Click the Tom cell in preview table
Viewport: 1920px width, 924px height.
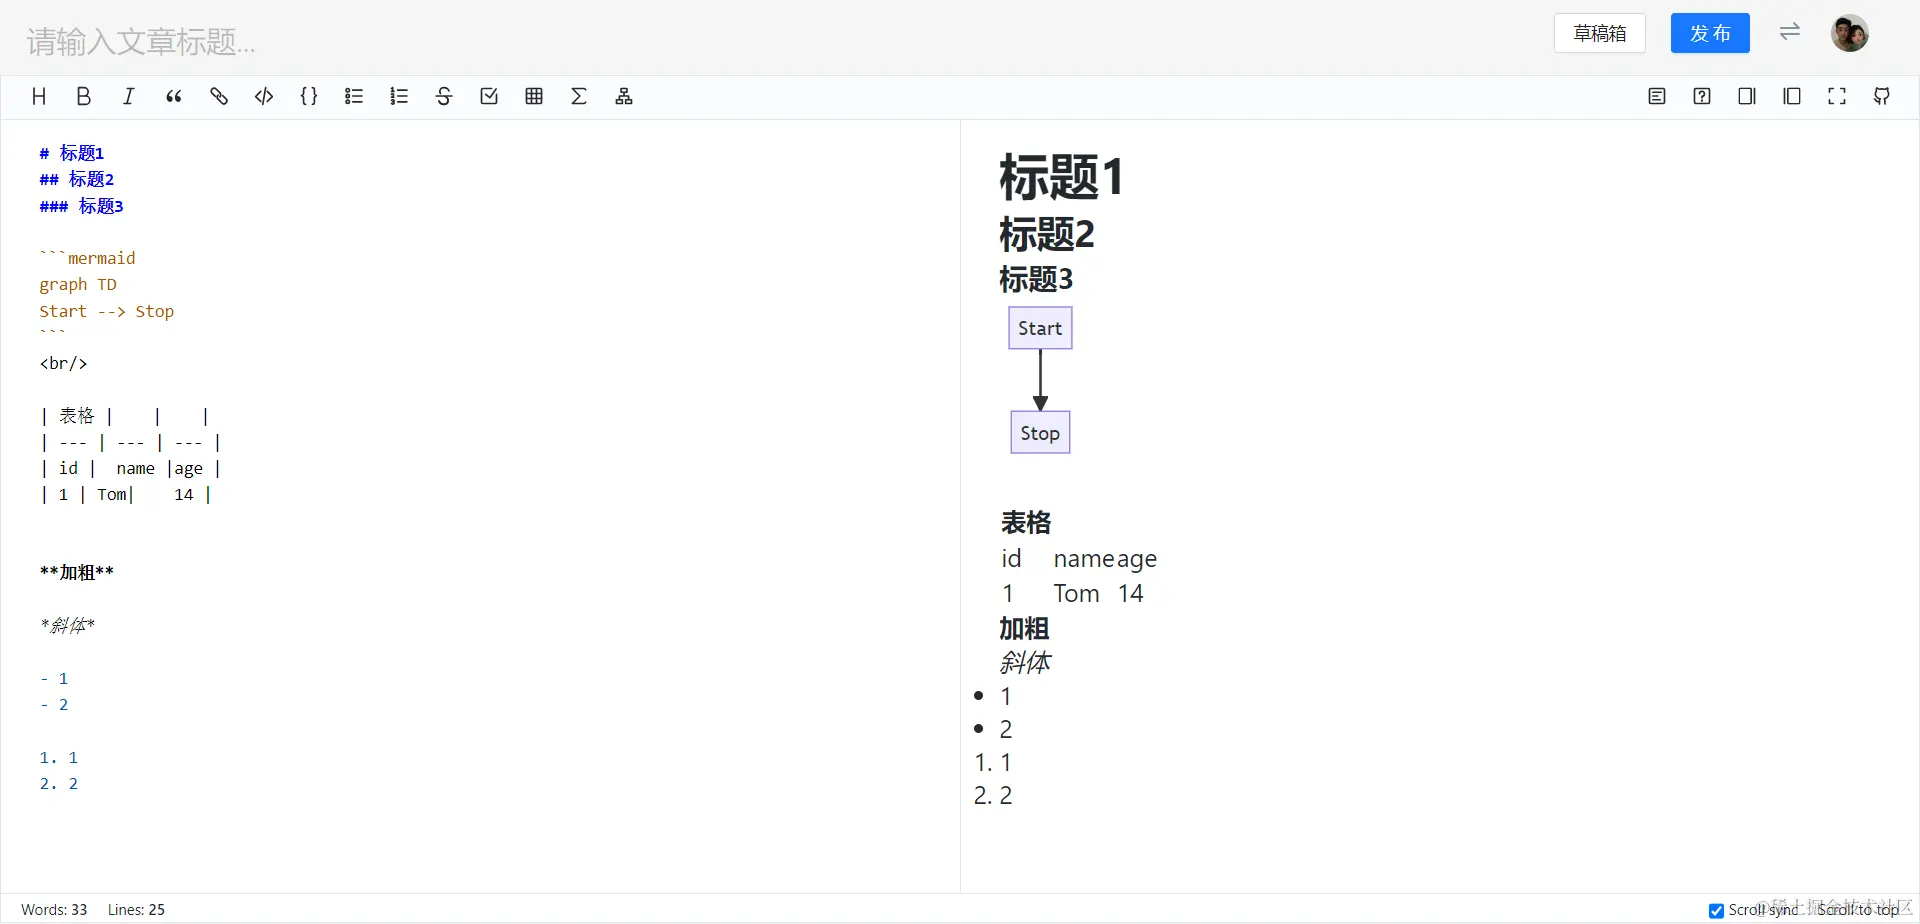[1076, 594]
